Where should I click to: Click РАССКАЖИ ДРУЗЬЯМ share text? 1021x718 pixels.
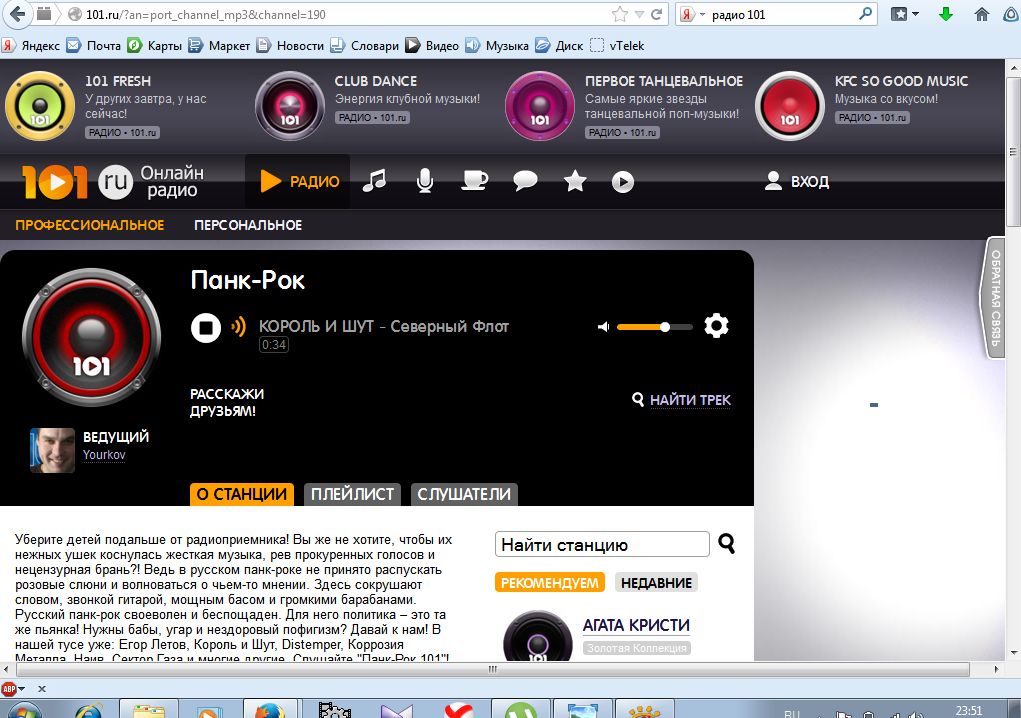(x=227, y=402)
